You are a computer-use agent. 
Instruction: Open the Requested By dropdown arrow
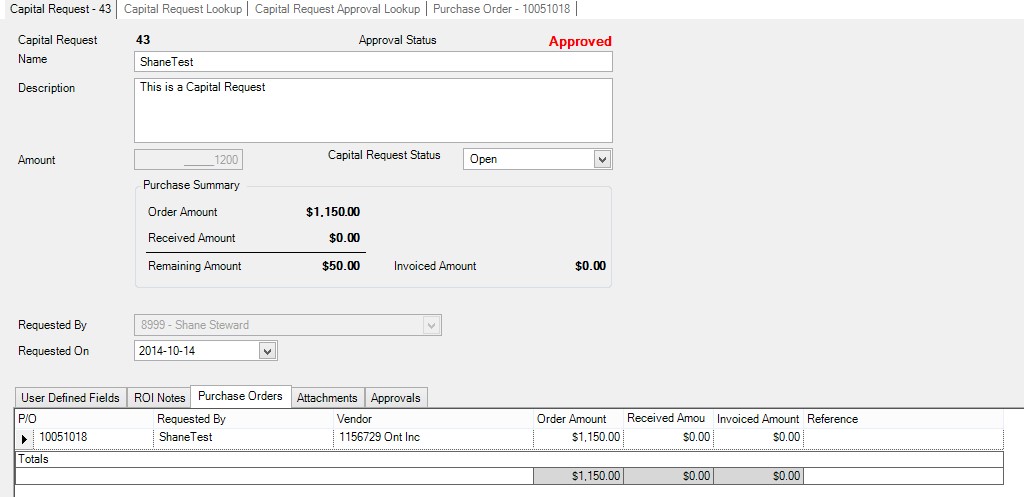point(431,325)
